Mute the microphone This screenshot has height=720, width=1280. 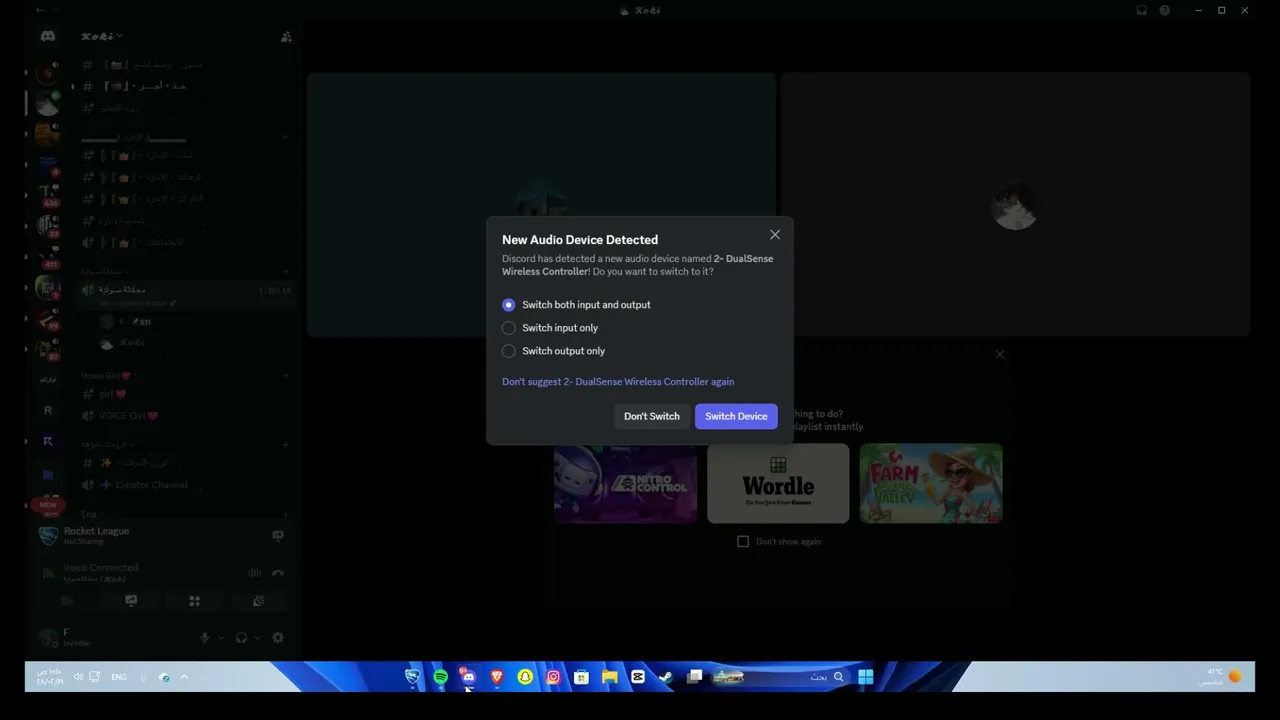(205, 638)
